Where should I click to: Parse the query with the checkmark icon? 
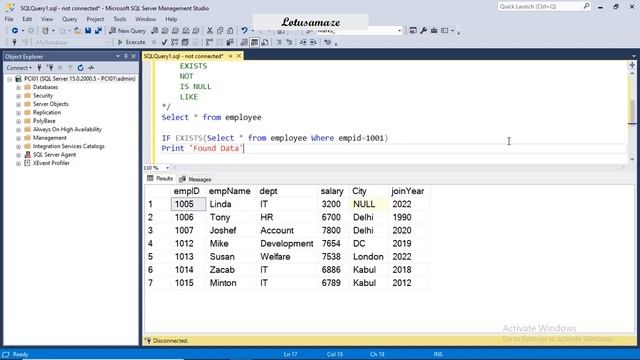(164, 42)
